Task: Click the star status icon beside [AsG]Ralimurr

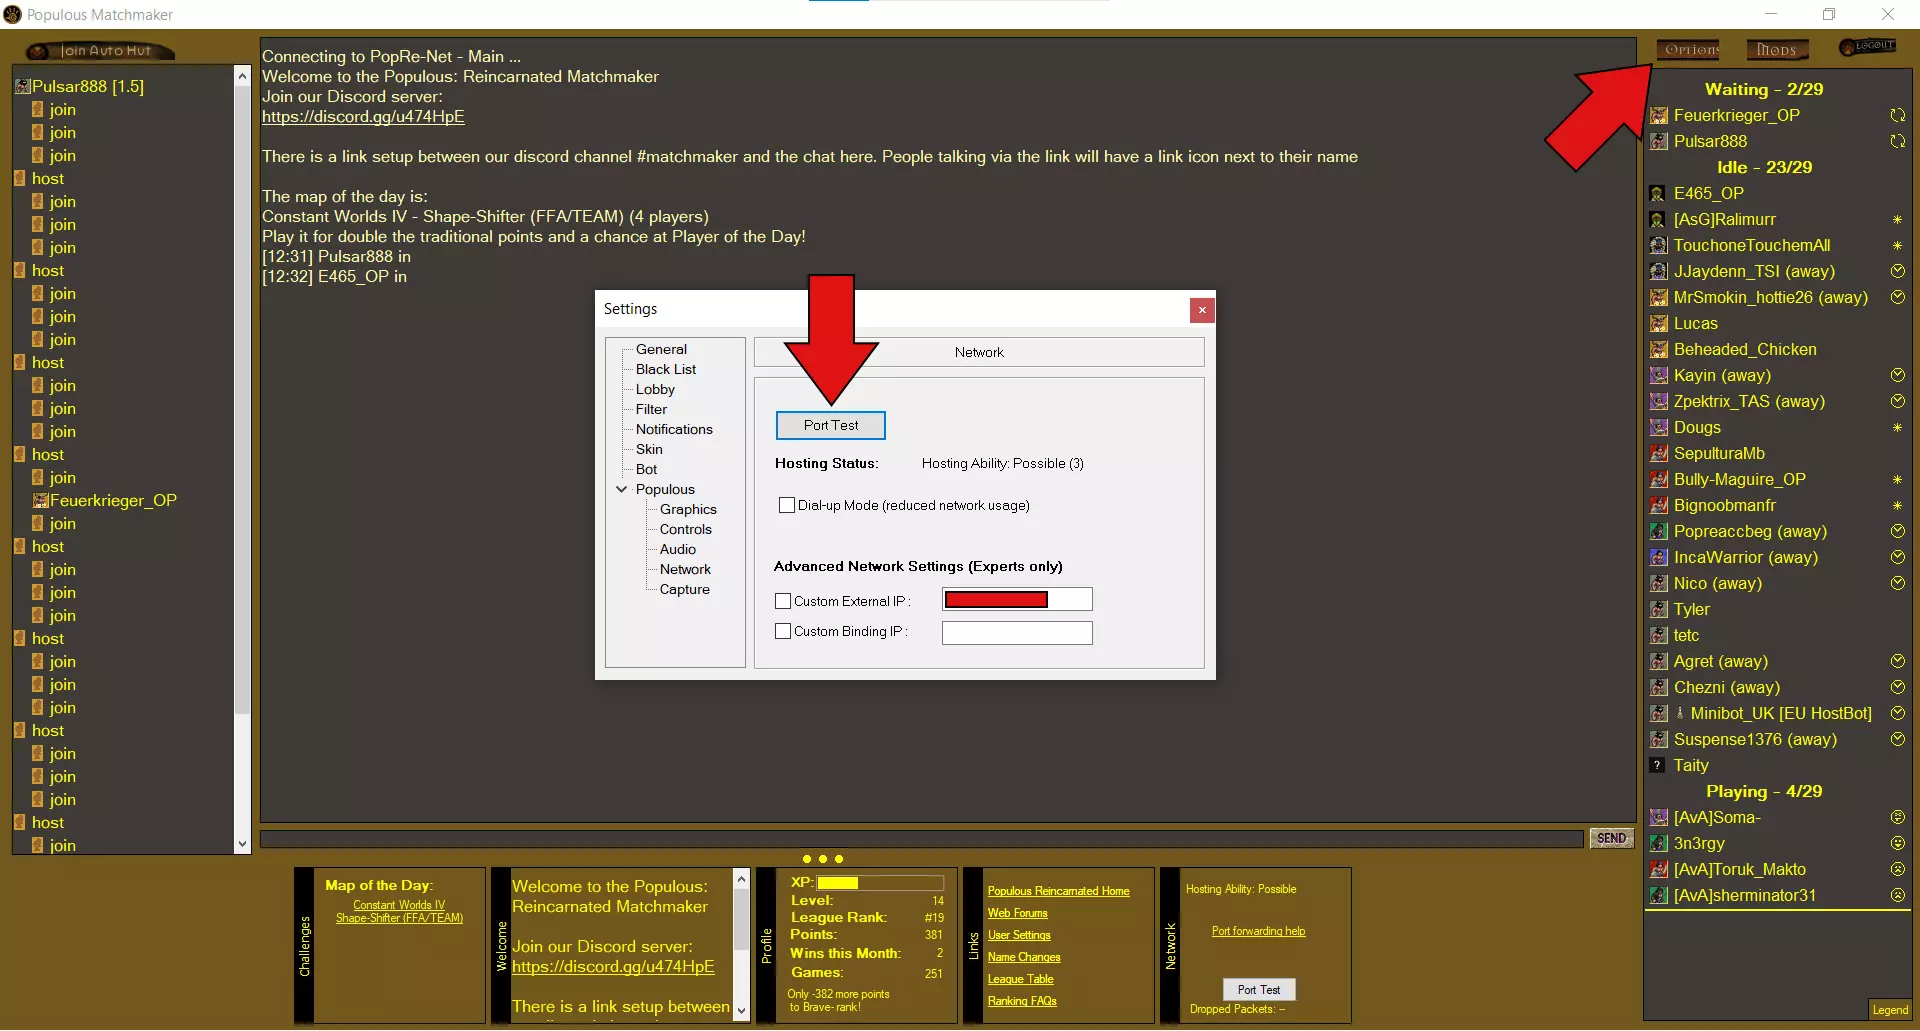Action: click(1897, 220)
